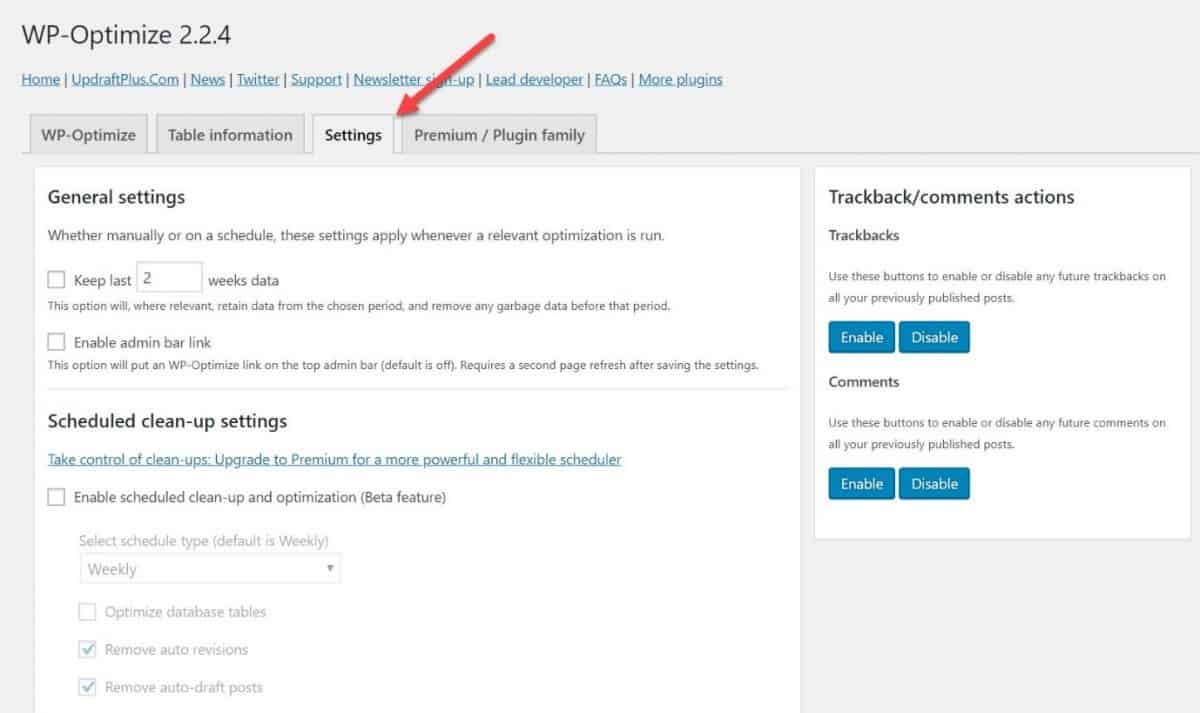
Task: Click the WP-Optimize 2.2.4 title
Action: click(x=127, y=34)
